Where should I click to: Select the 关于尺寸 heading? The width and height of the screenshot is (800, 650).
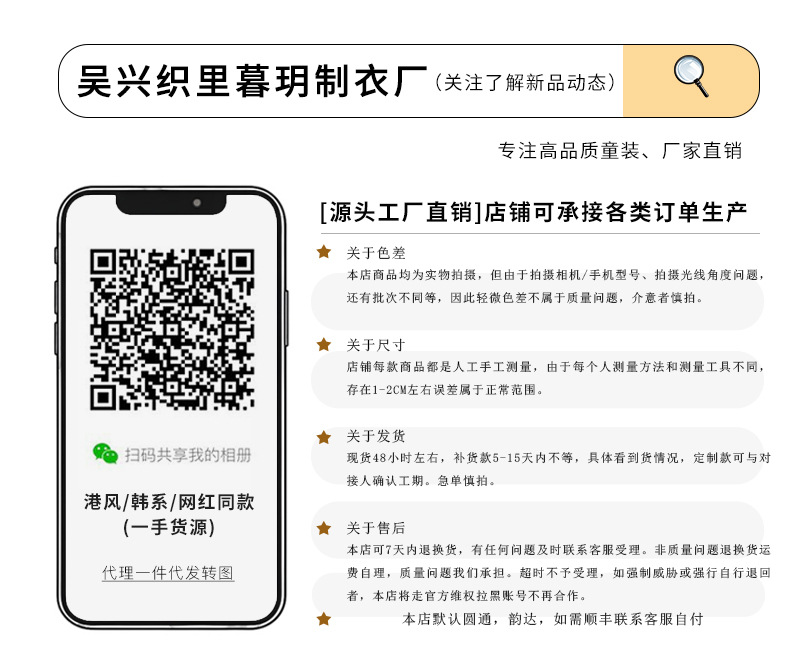click(376, 345)
